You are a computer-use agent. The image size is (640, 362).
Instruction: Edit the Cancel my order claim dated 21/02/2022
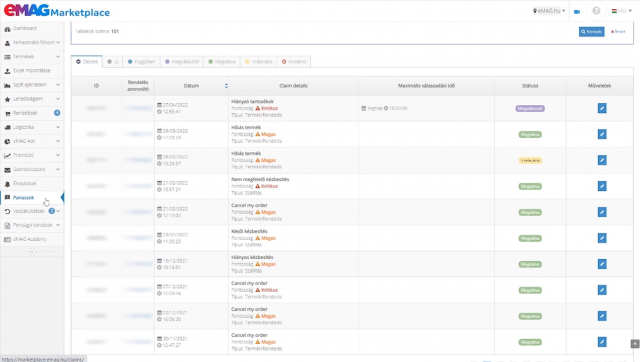tap(602, 212)
